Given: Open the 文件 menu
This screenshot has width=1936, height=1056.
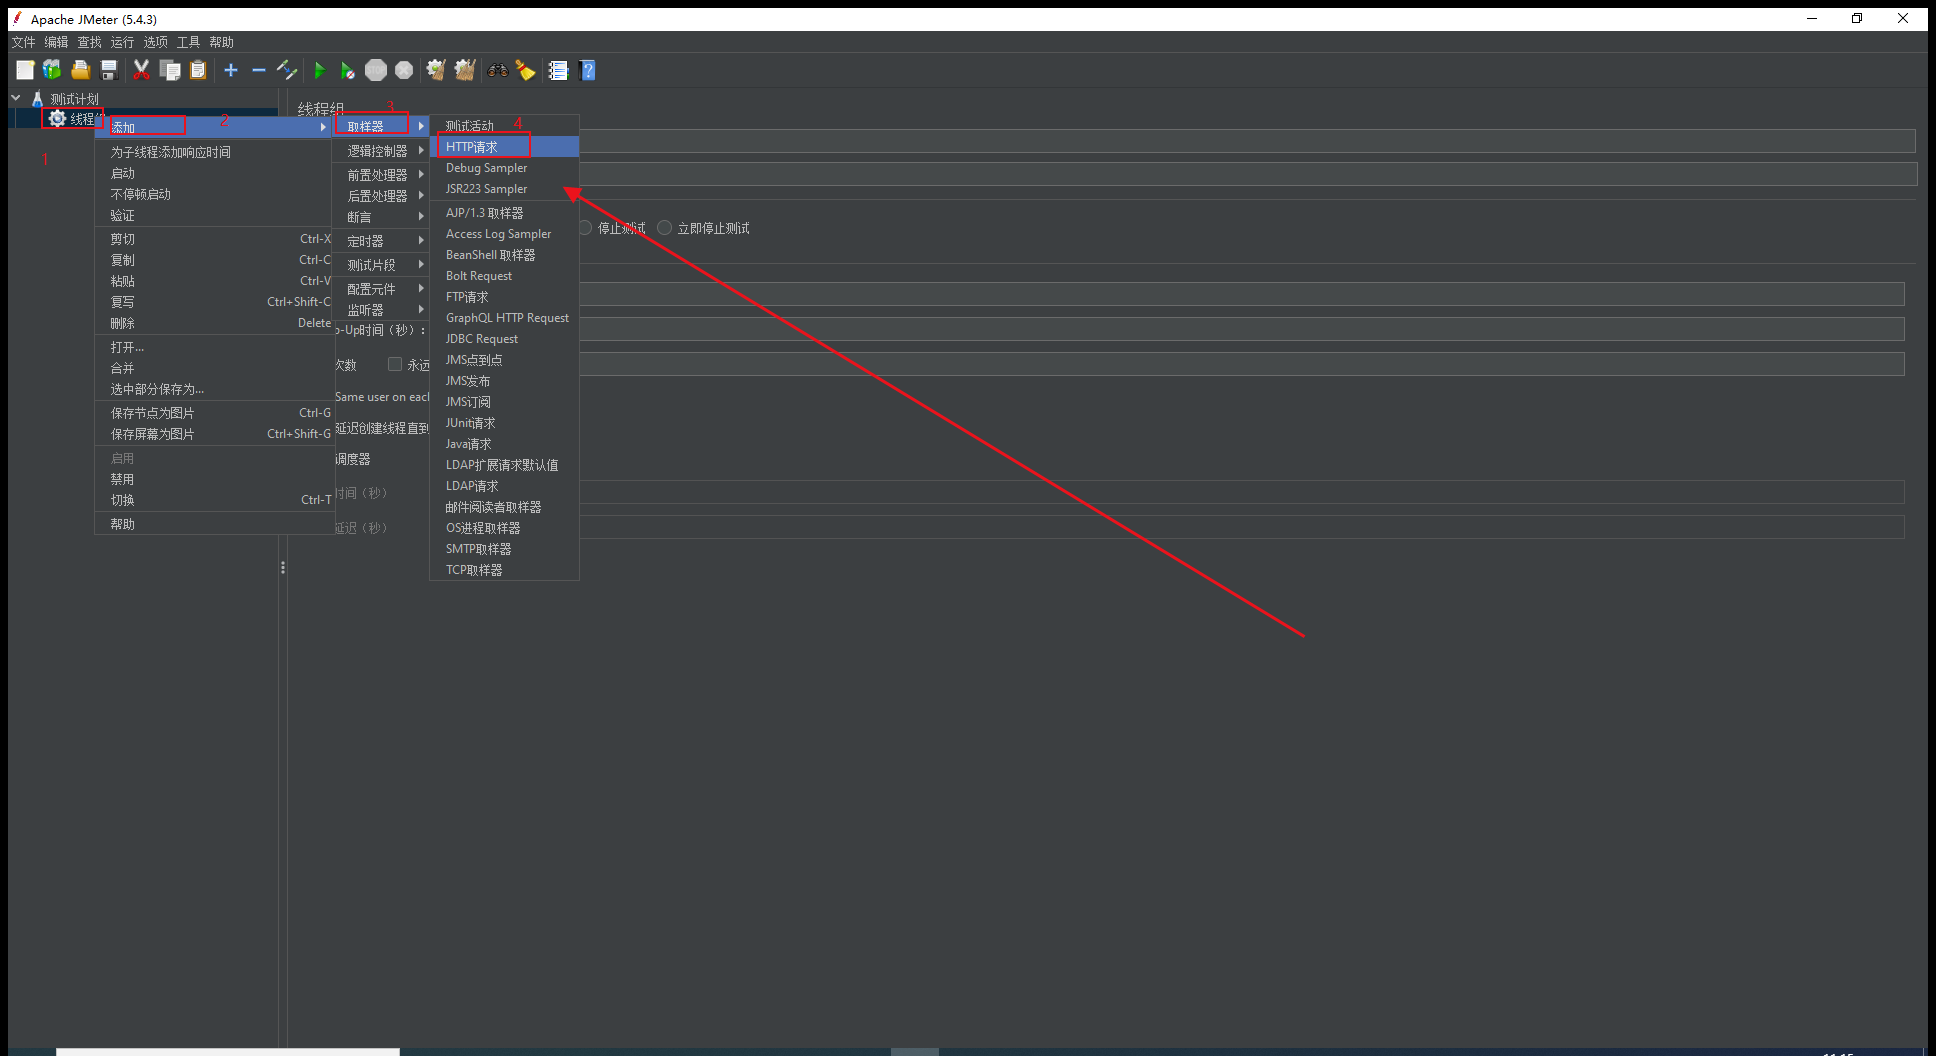Looking at the screenshot, I should point(23,42).
